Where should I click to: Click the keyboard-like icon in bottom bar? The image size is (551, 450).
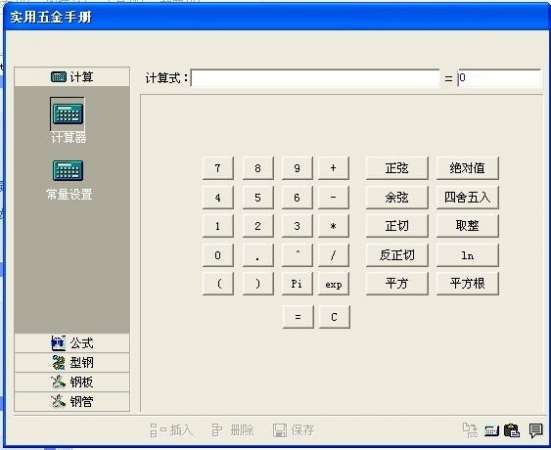[x=491, y=430]
